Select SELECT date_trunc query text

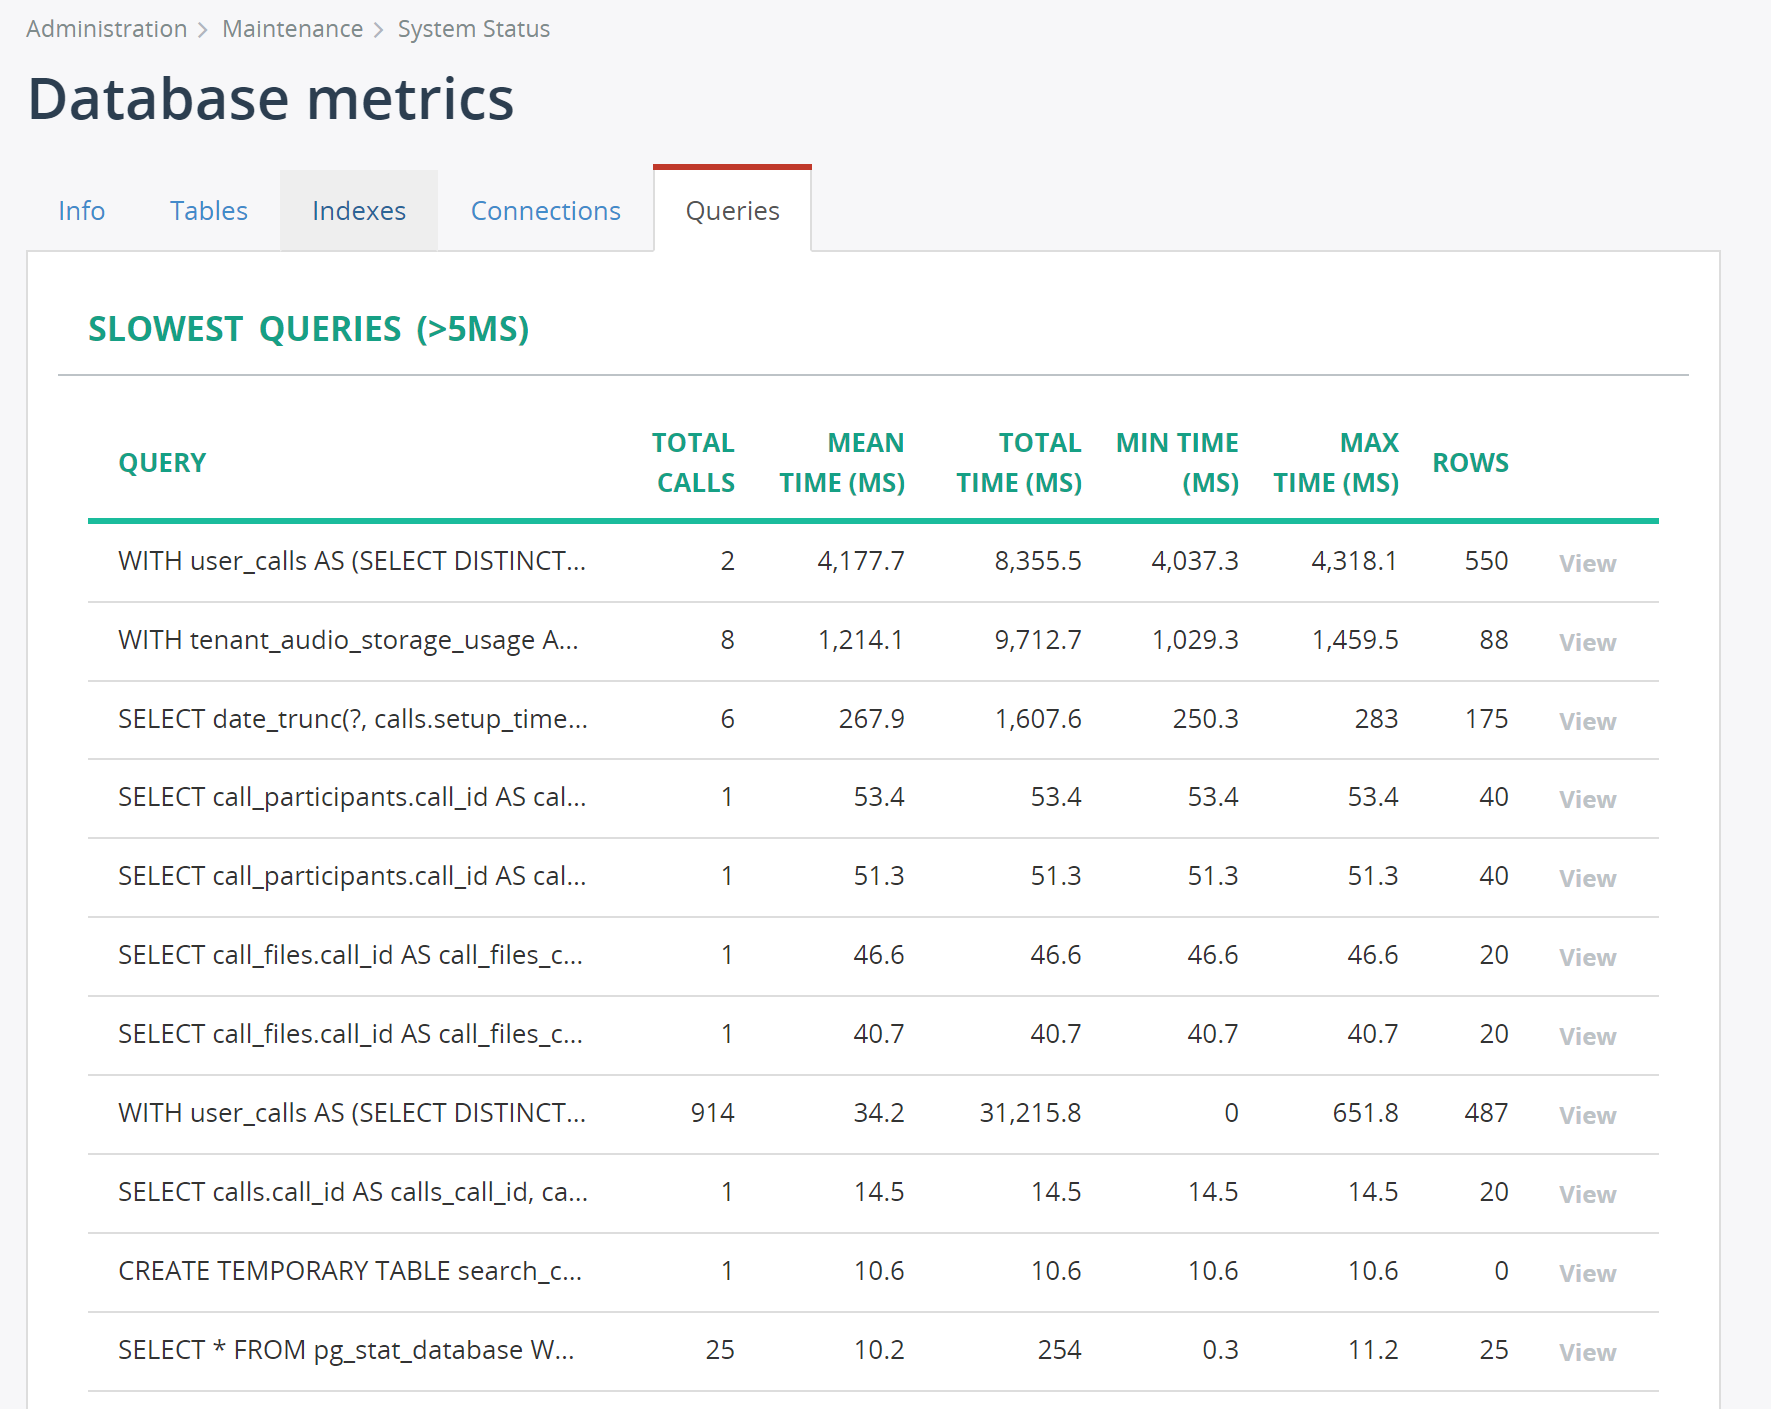pos(353,719)
